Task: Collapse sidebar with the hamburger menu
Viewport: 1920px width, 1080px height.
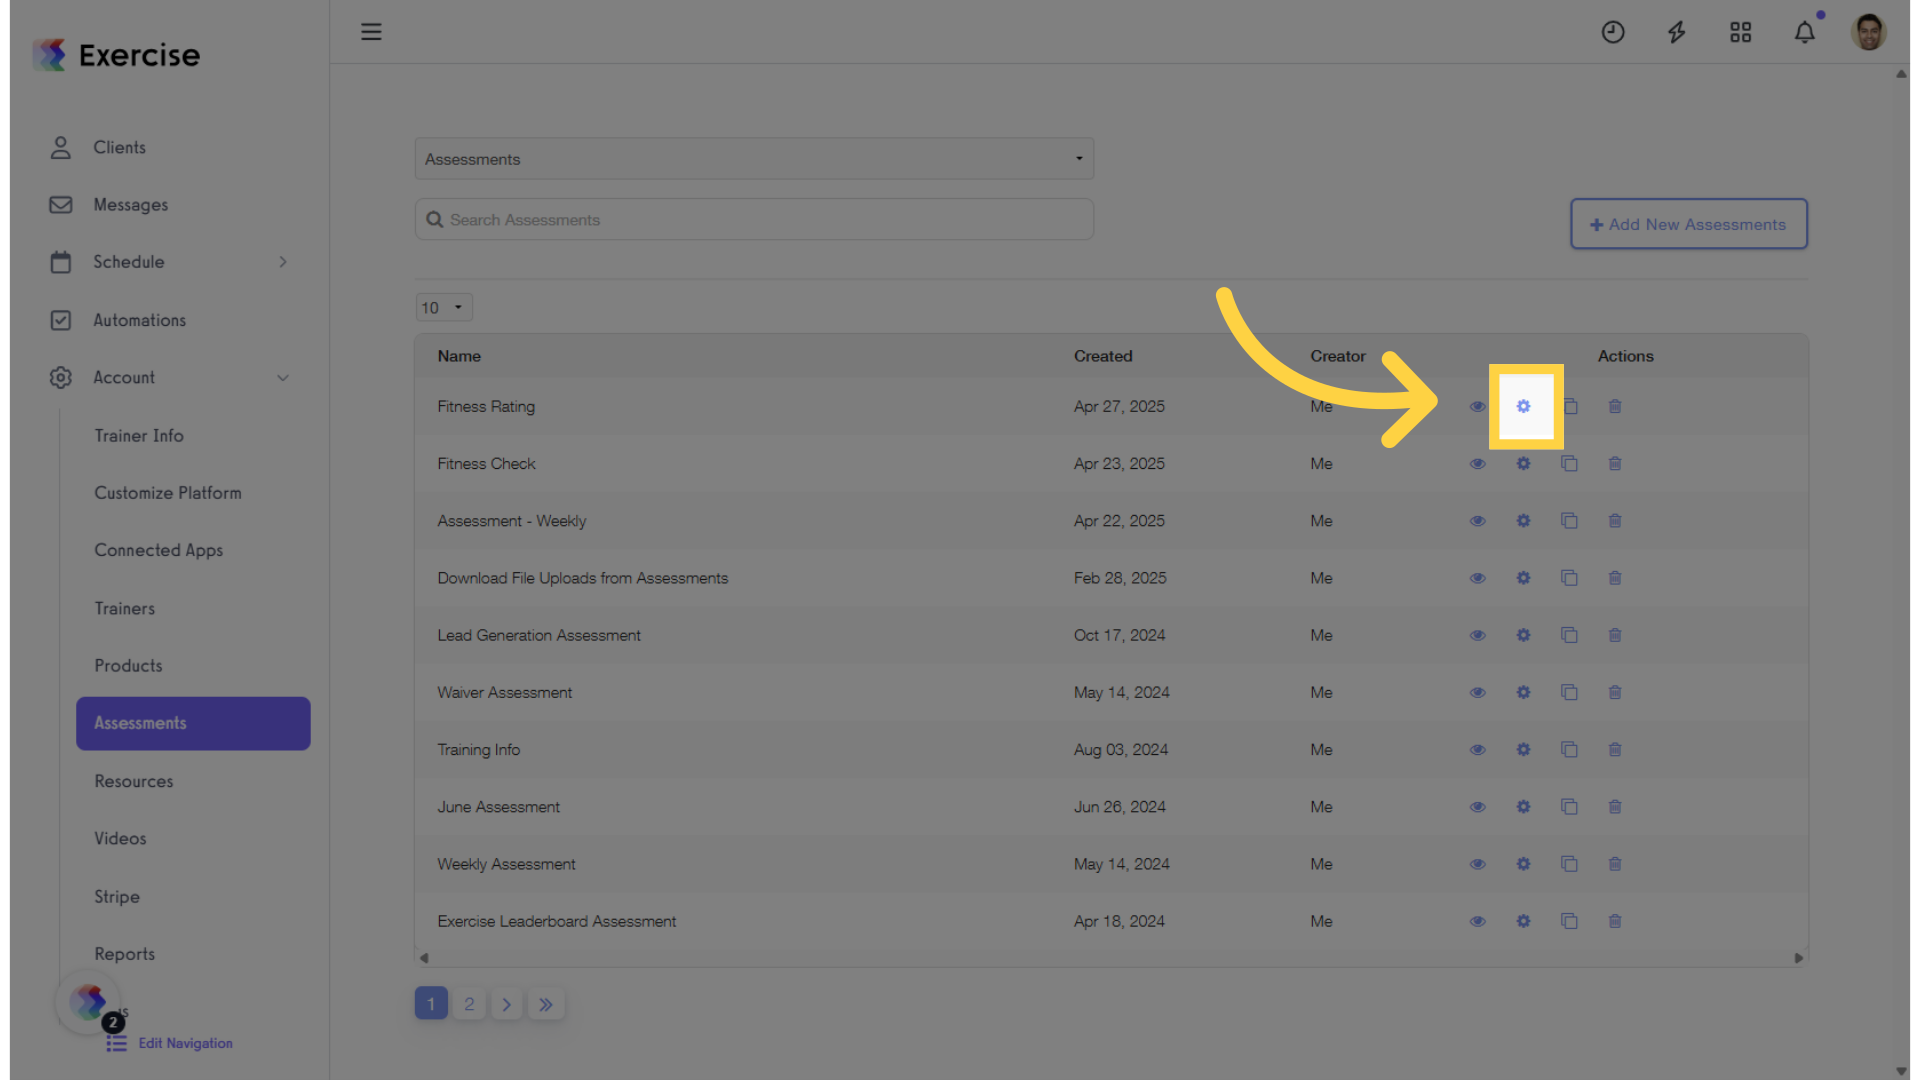Action: [x=371, y=32]
